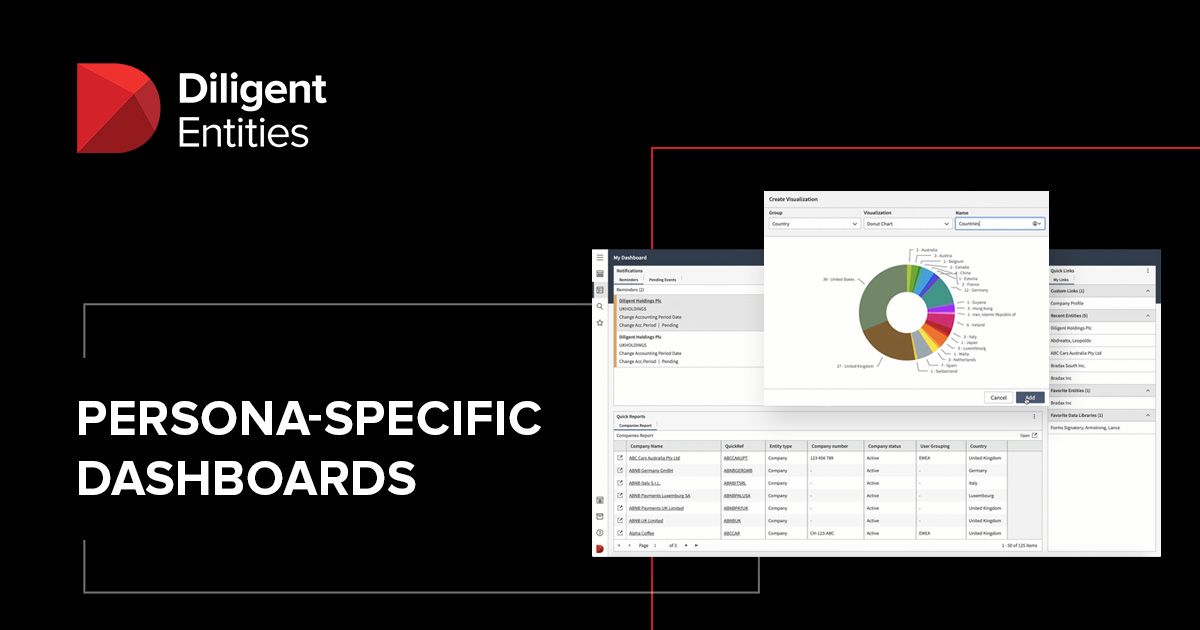Open the ABC Cars Australia Pty Ltd company link

654,458
